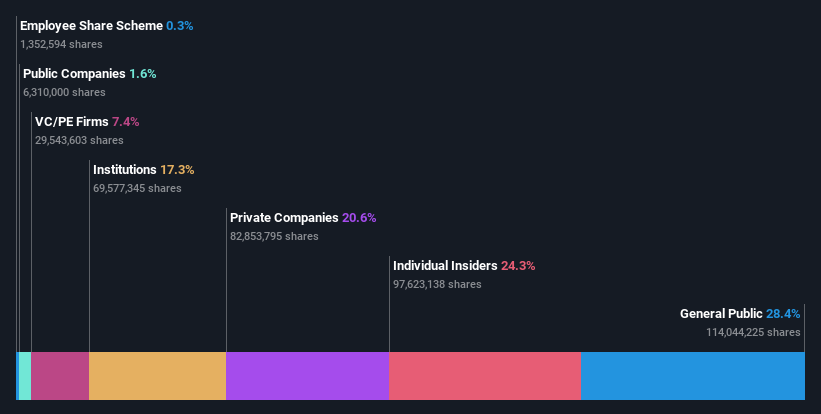This screenshot has height=414, width=821.
Task: Click the 28.4% General Public percentage
Action: point(783,314)
